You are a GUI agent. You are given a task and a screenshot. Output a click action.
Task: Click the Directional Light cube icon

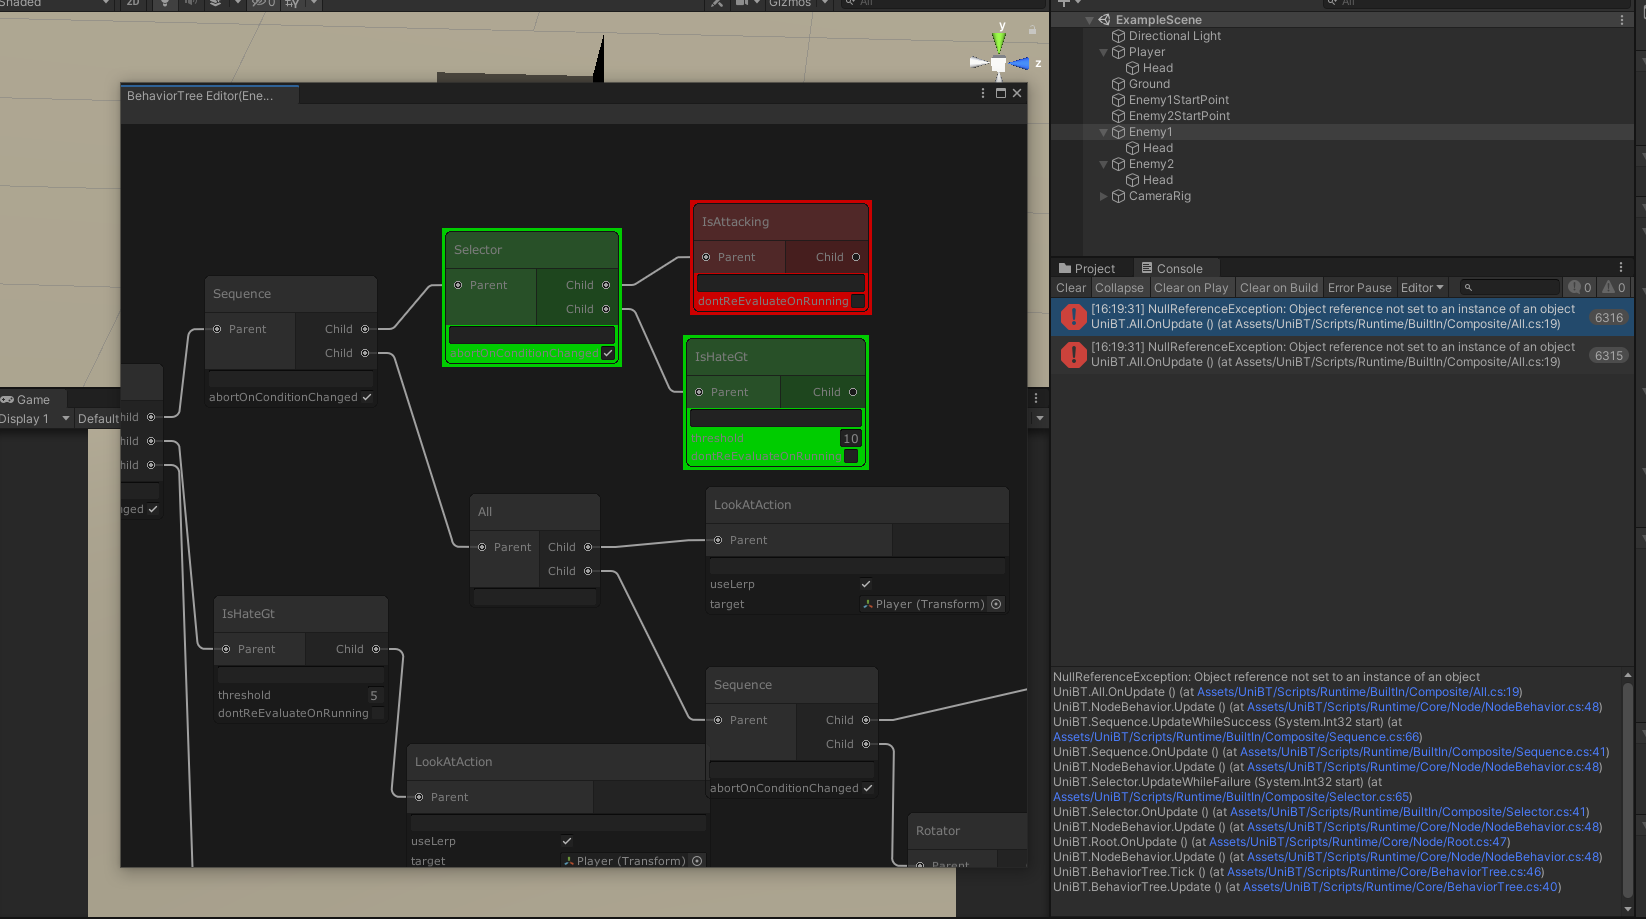[1119, 36]
